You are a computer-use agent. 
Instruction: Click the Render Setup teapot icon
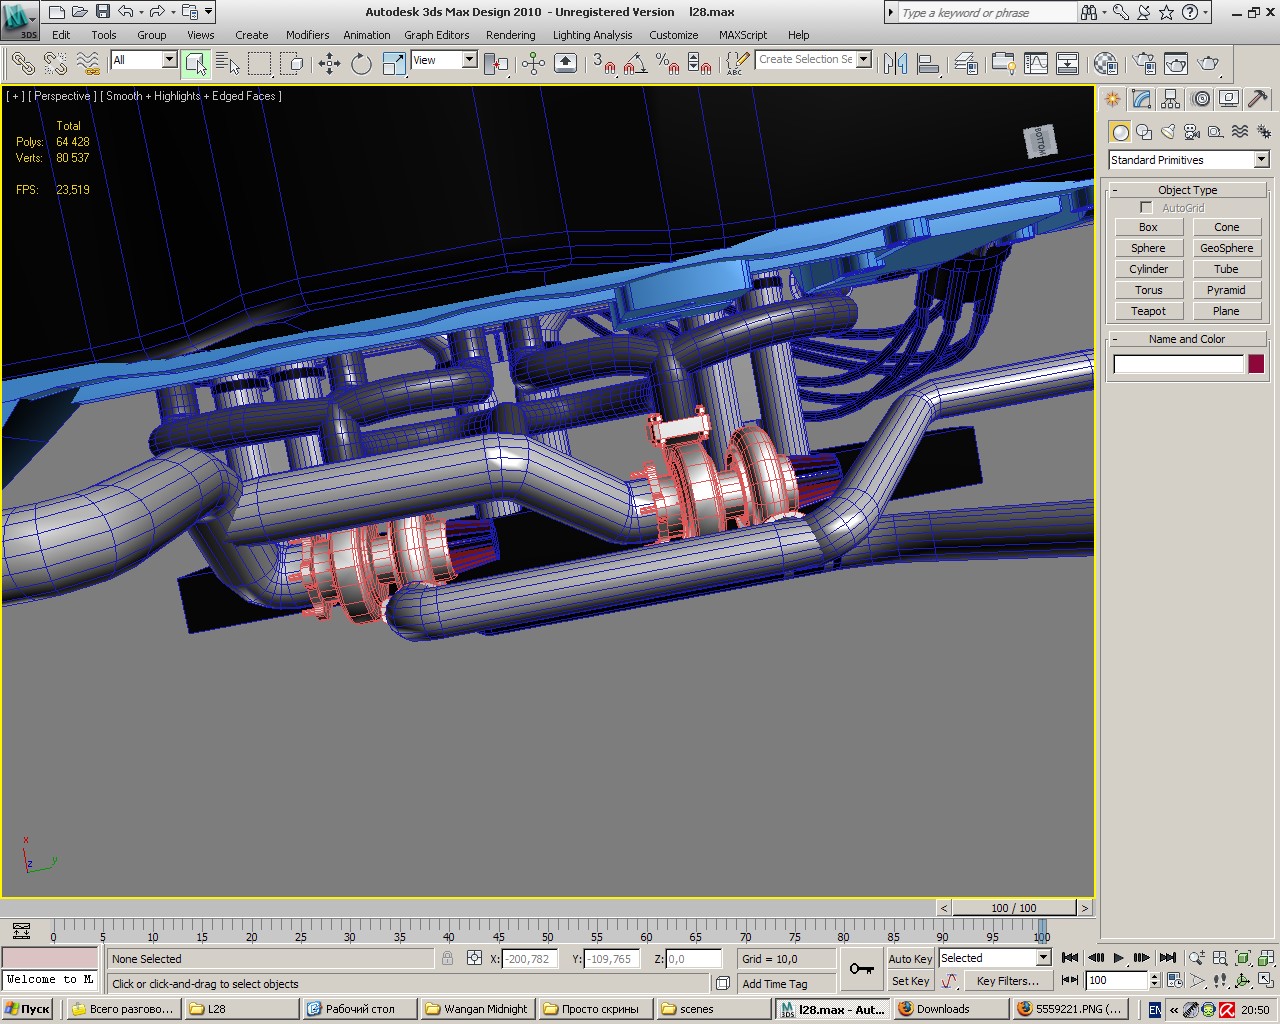pos(1145,64)
